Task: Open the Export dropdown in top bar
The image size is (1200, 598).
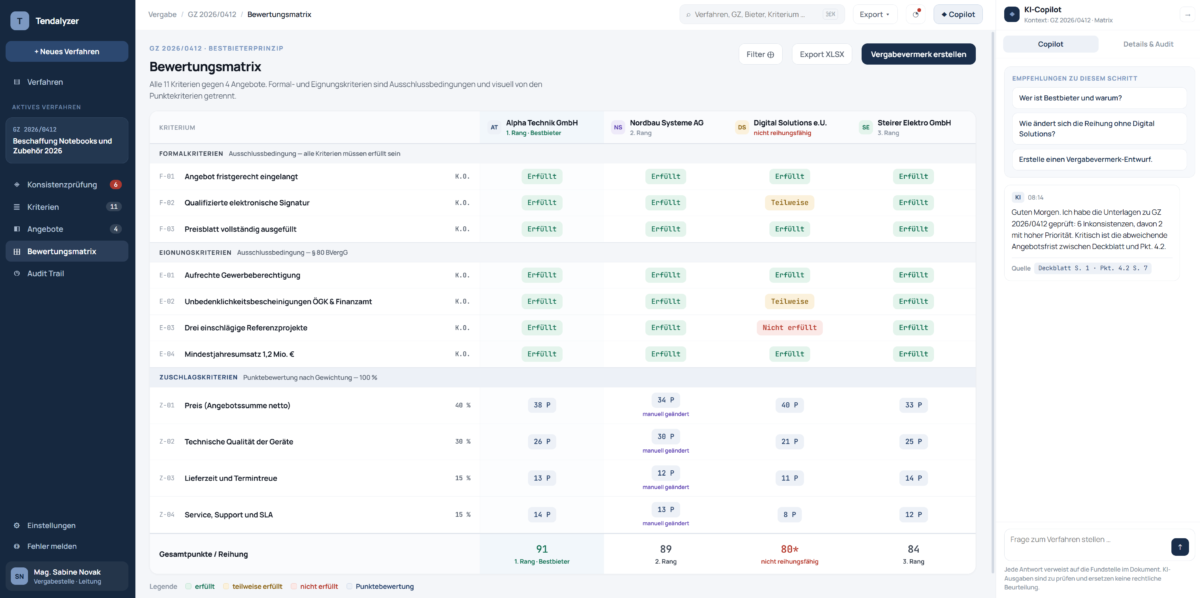Action: (875, 14)
